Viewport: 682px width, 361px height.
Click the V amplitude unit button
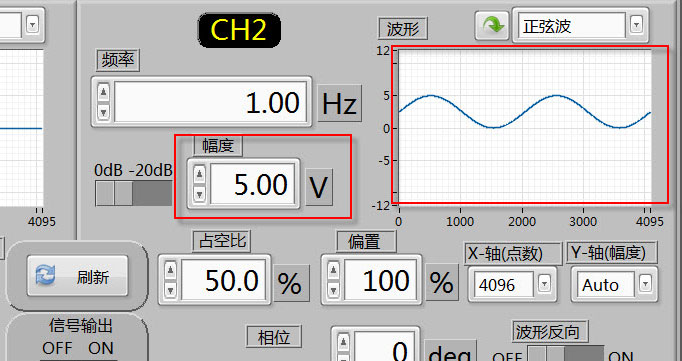tap(319, 187)
